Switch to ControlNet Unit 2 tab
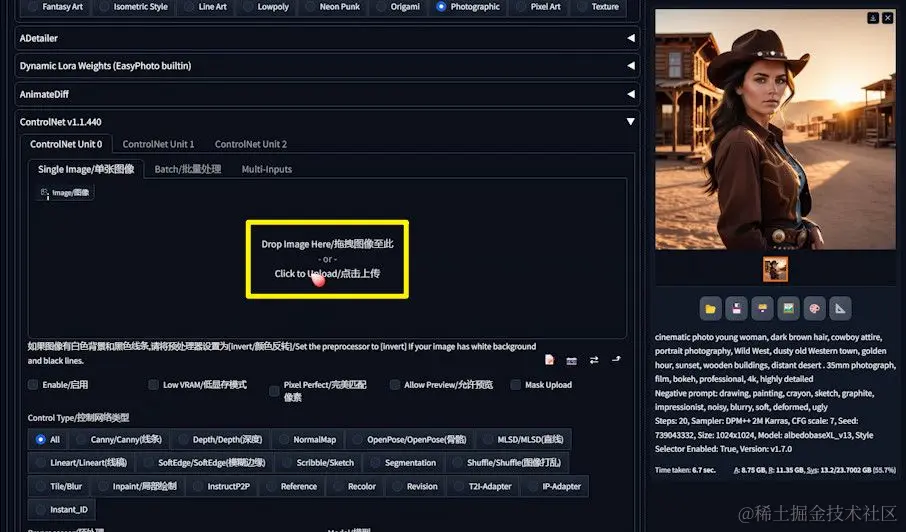The height and width of the screenshot is (532, 906). coord(251,144)
